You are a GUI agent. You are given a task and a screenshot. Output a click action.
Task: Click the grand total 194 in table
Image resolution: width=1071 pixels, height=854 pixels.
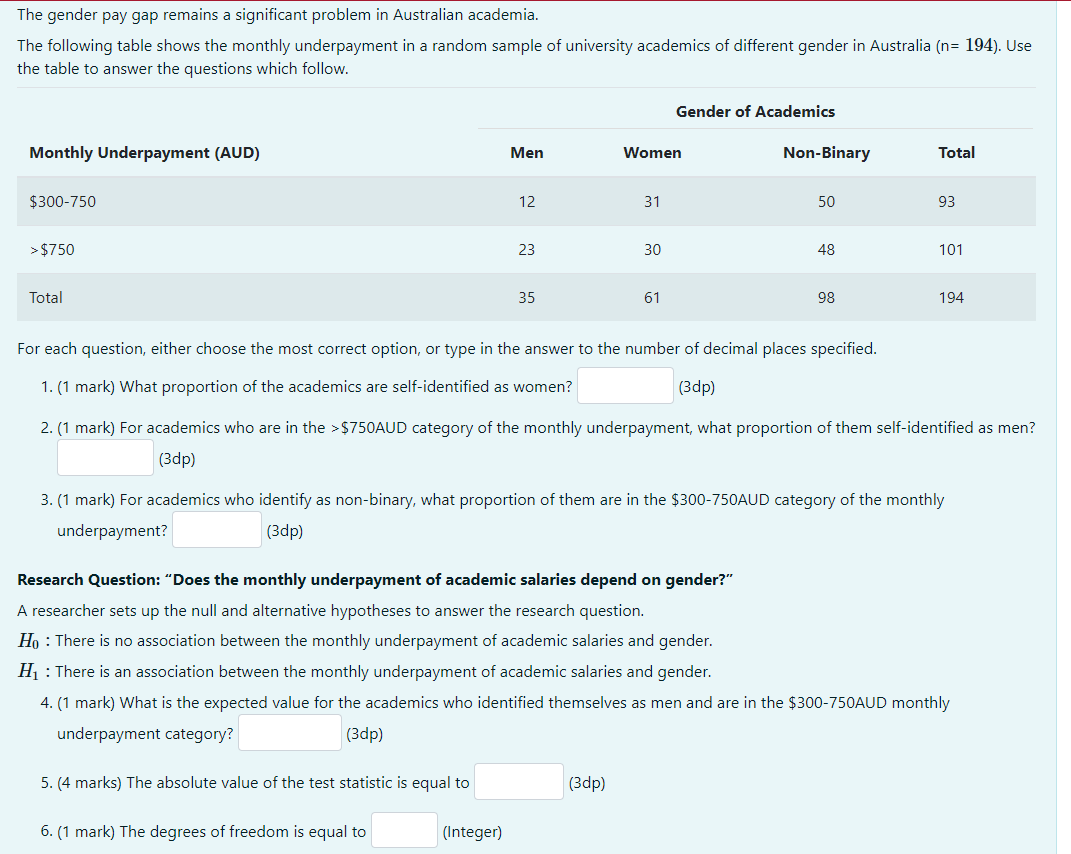pos(951,297)
